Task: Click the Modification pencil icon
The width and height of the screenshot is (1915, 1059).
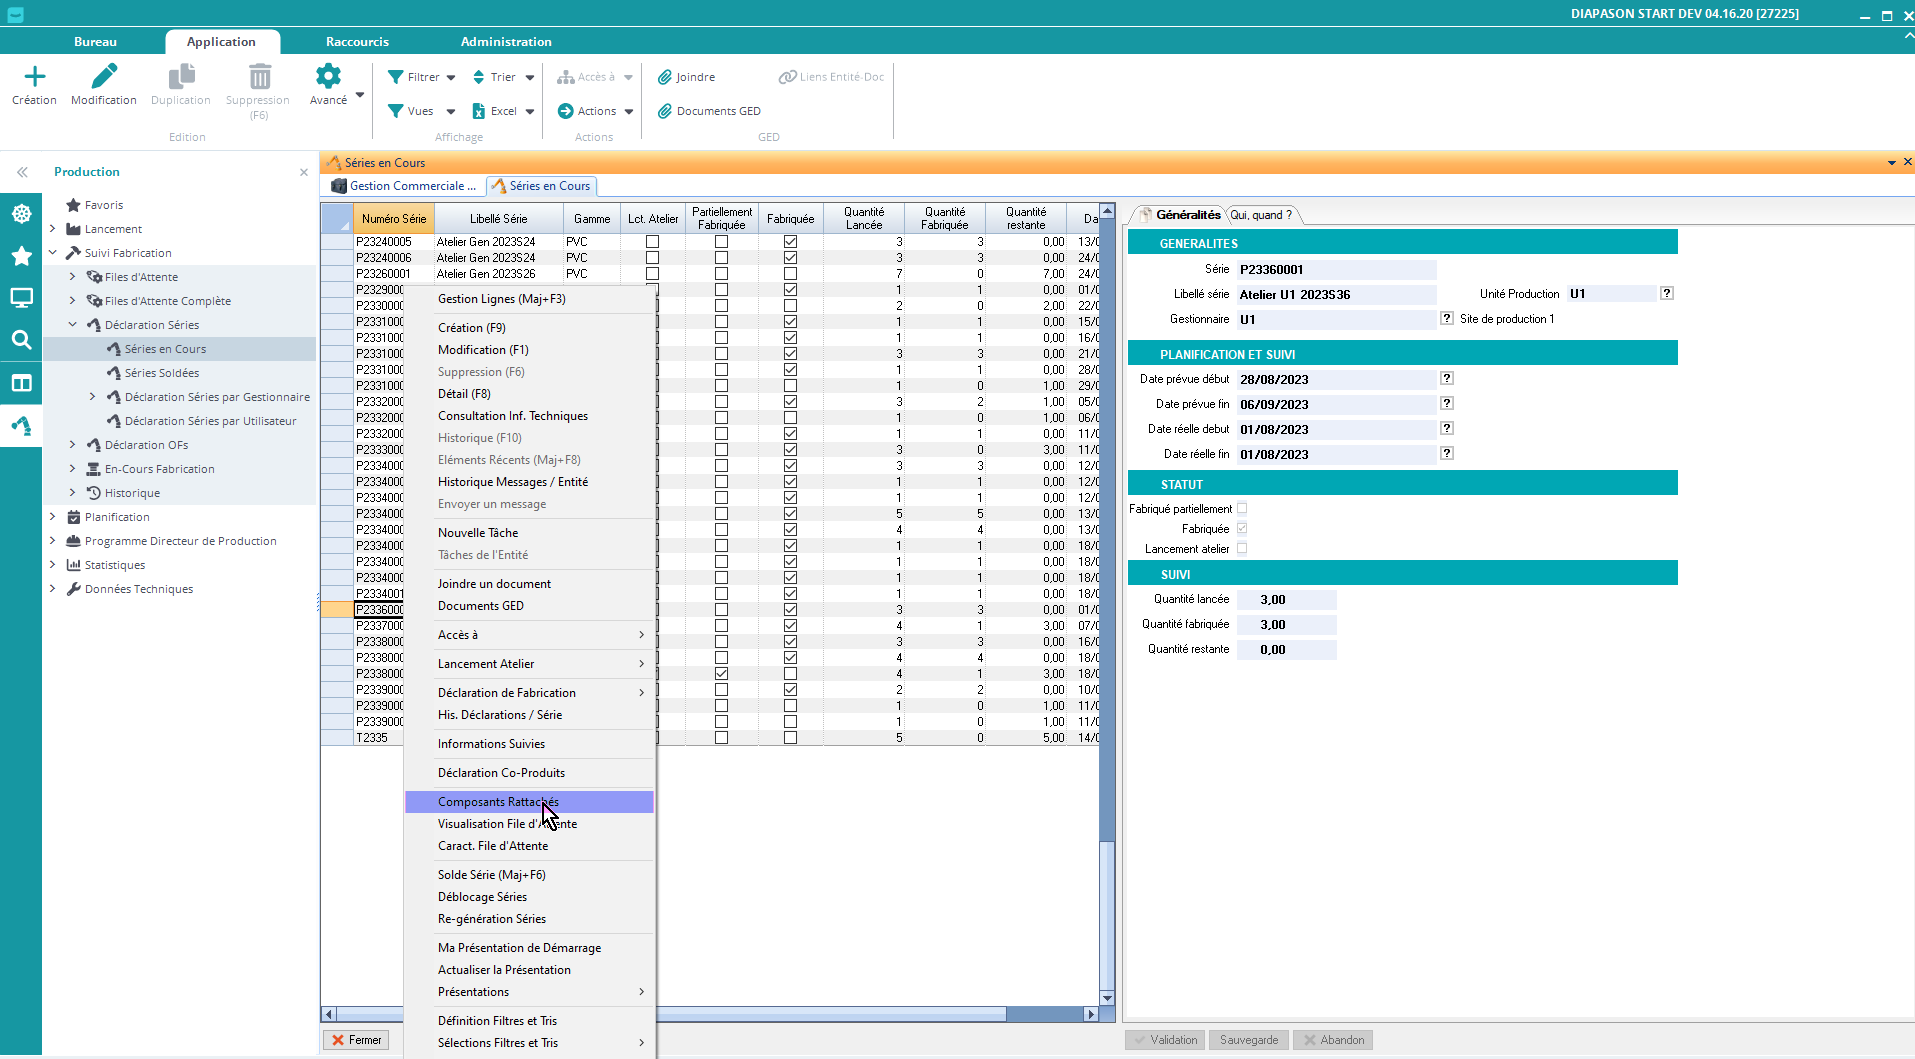Action: point(104,77)
